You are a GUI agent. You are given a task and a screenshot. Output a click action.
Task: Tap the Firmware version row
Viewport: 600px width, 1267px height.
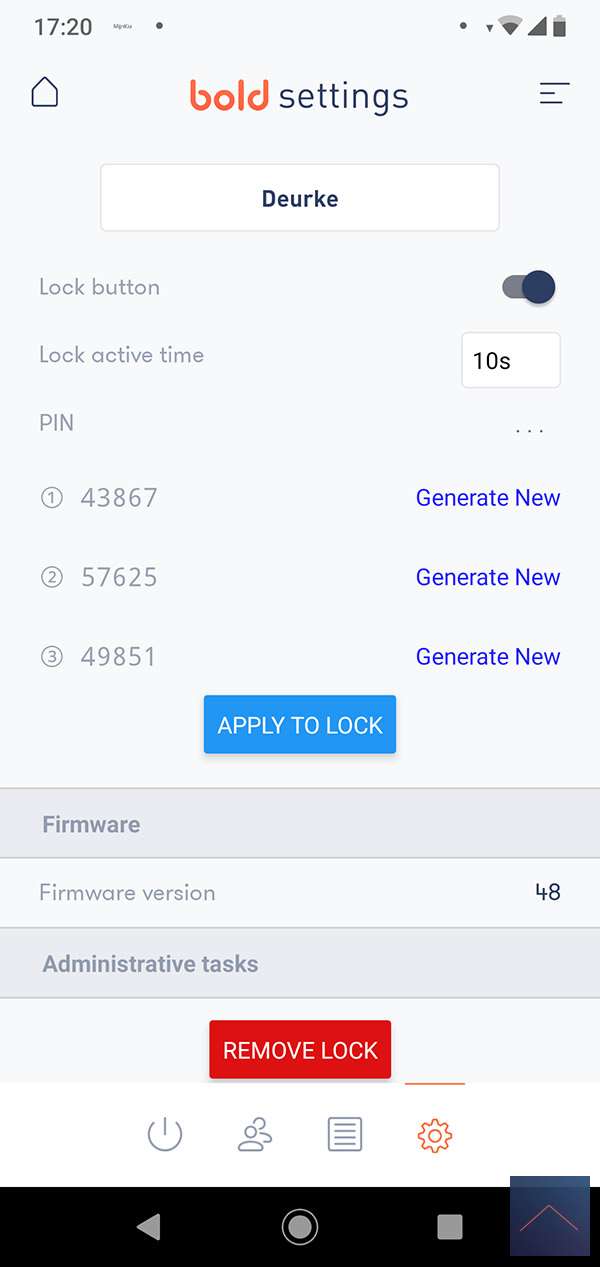(300, 892)
